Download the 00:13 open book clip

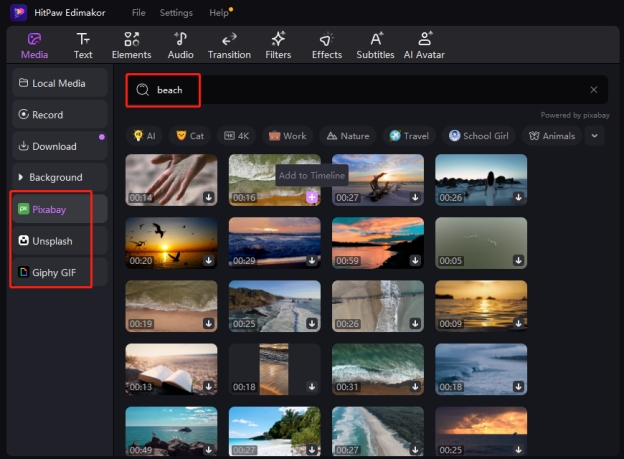click(x=209, y=387)
